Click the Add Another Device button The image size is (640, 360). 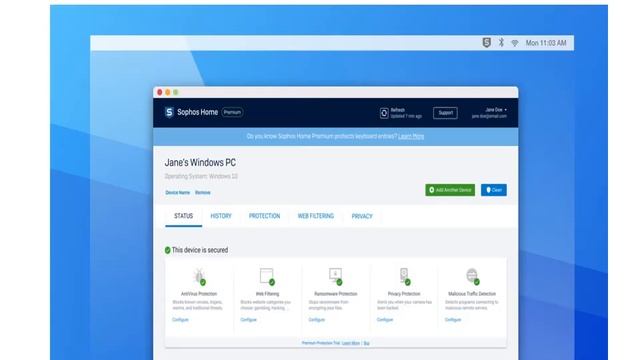pyautogui.click(x=450, y=190)
